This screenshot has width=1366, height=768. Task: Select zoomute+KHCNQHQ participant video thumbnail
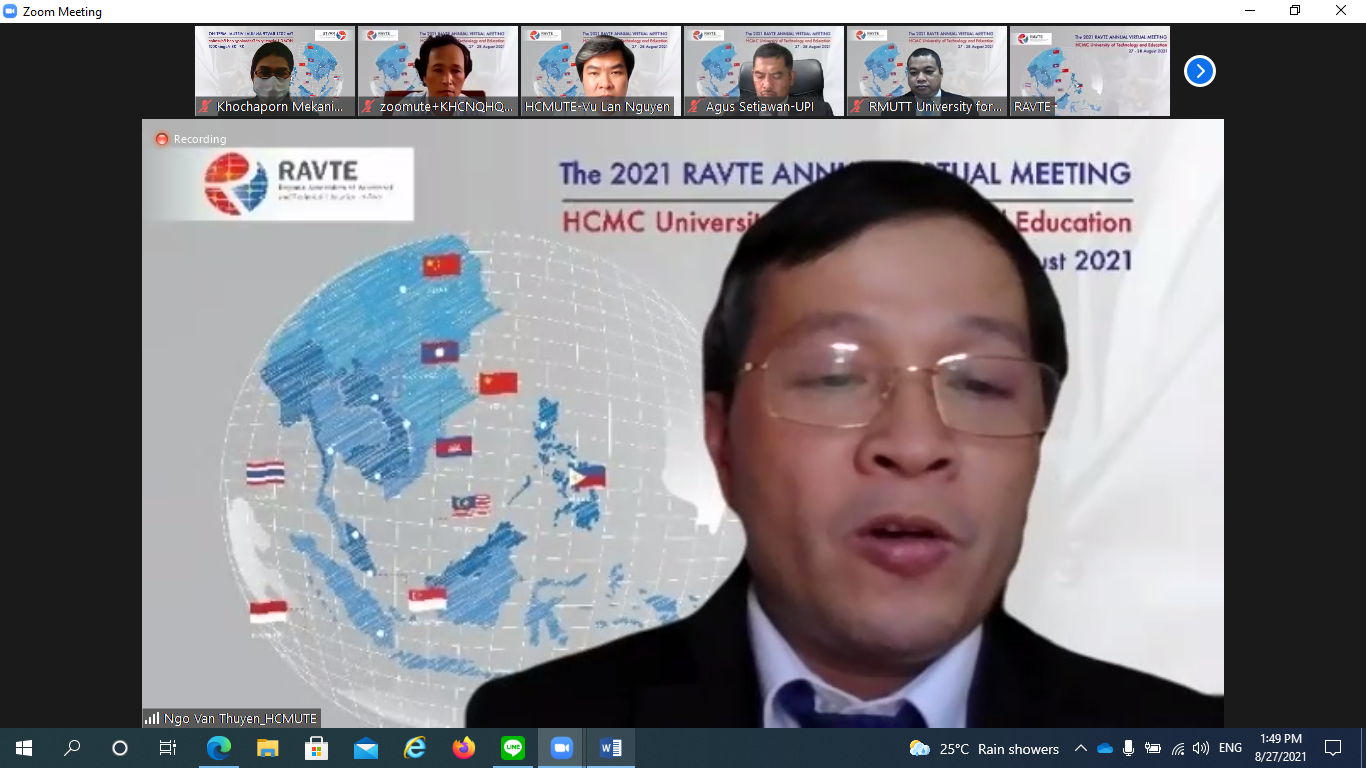click(438, 71)
